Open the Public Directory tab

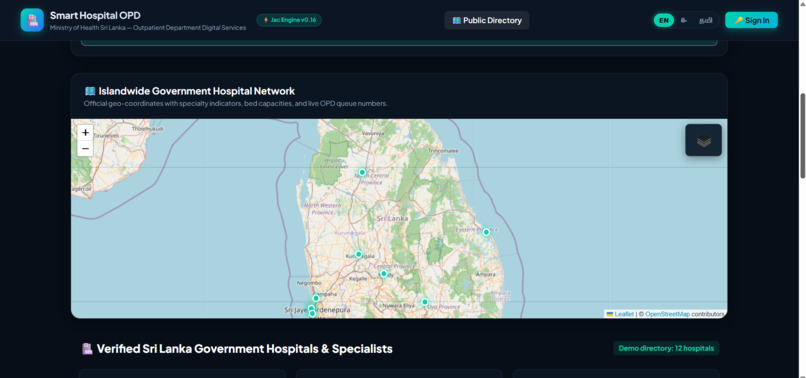click(x=487, y=21)
